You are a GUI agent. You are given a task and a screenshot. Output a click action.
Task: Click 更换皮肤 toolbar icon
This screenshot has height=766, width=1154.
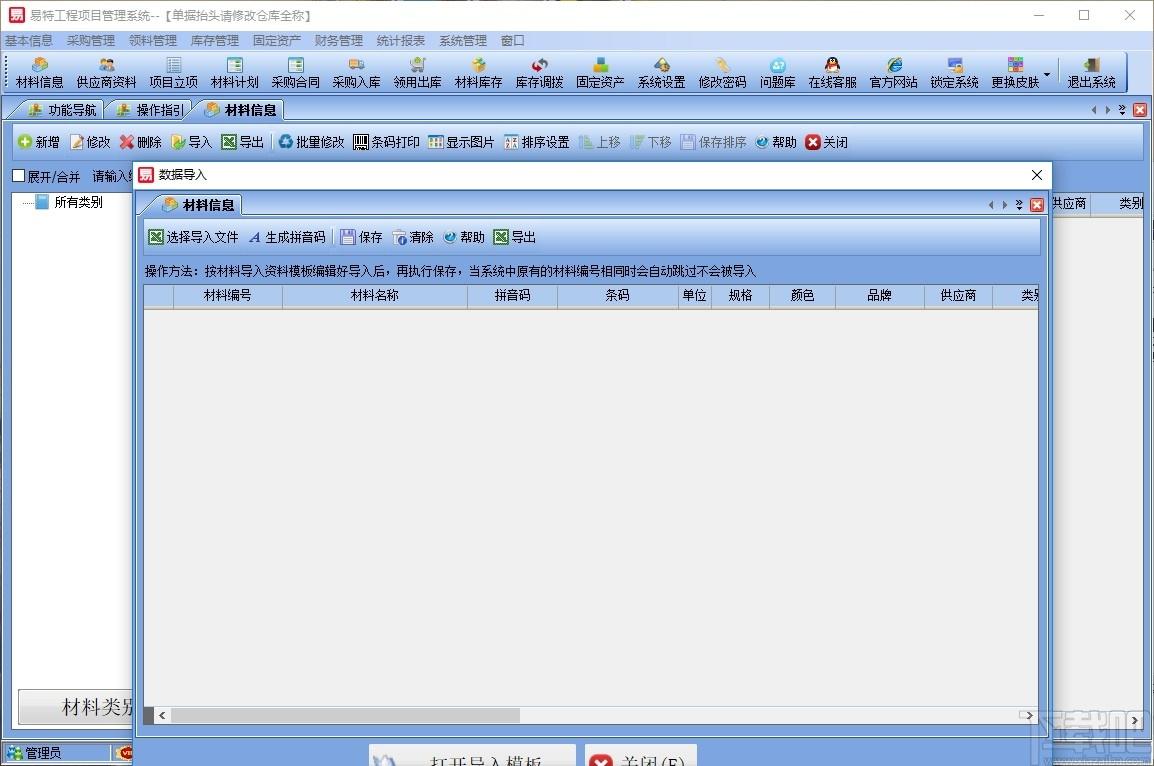1016,73
